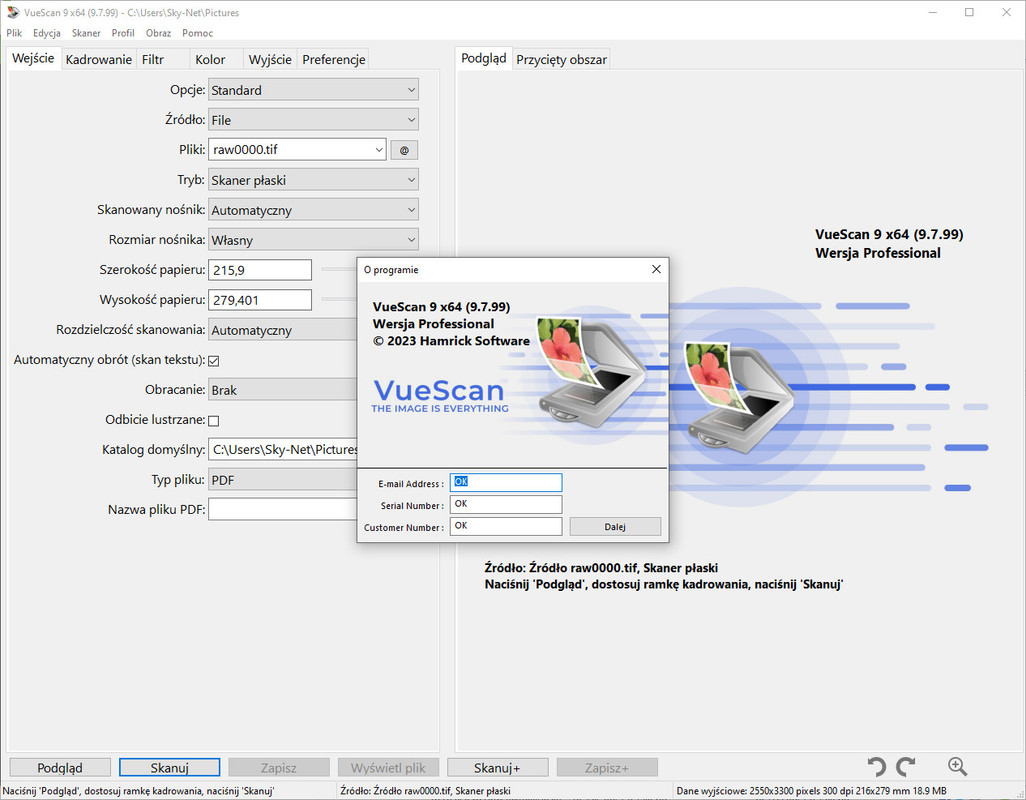Click the Podgląd button at bottom

[60, 767]
